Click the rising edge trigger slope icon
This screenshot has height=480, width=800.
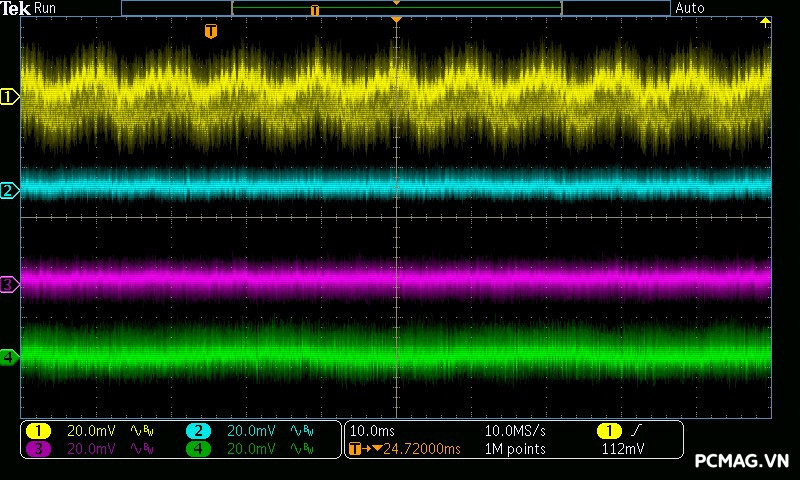[x=637, y=431]
